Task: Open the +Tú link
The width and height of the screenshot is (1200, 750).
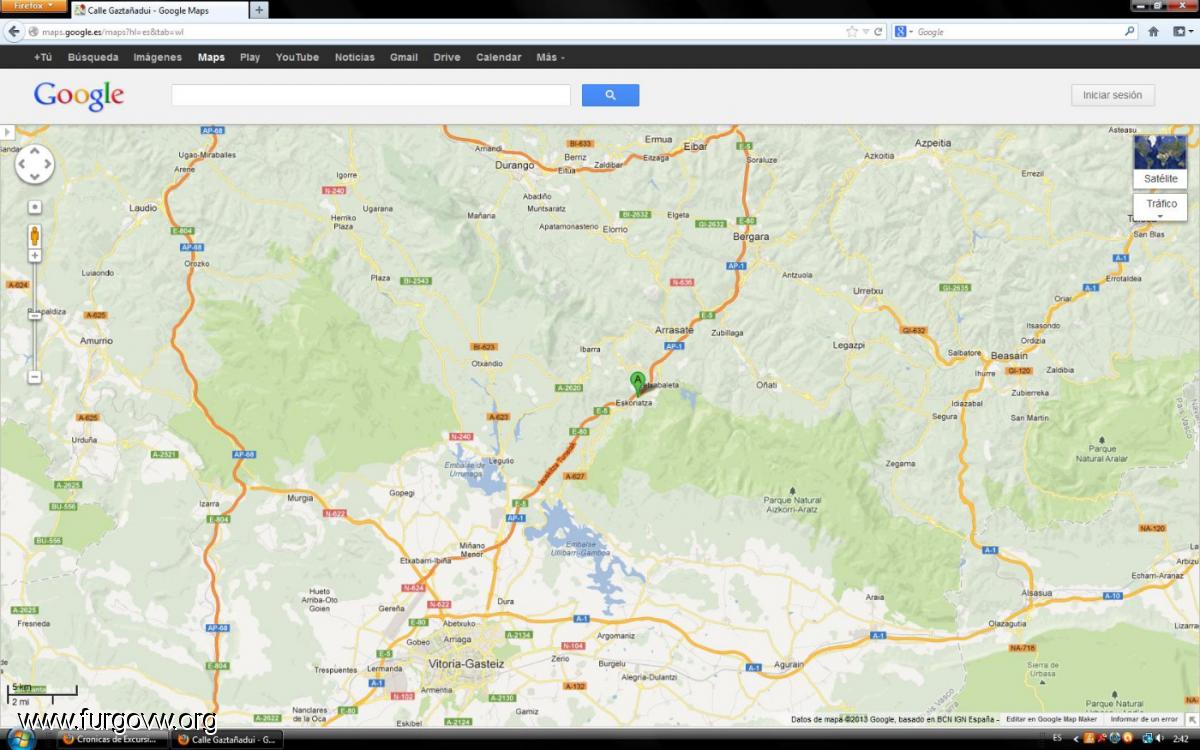Action: click(43, 57)
